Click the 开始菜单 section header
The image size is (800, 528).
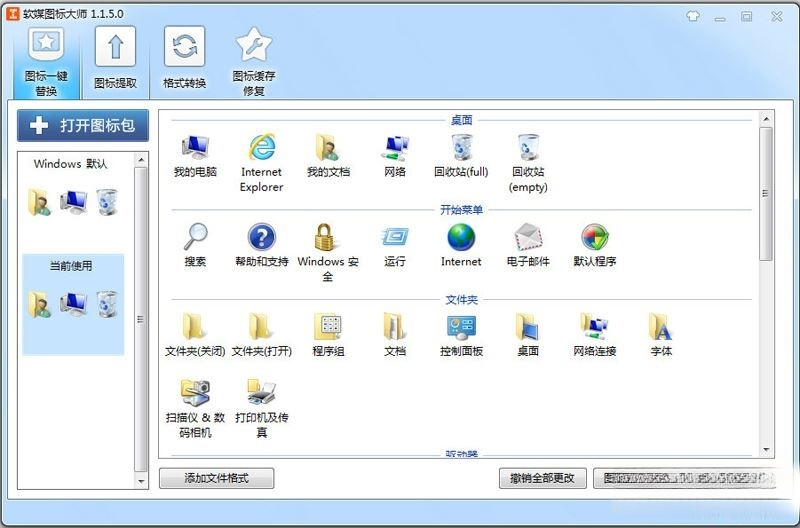click(461, 210)
